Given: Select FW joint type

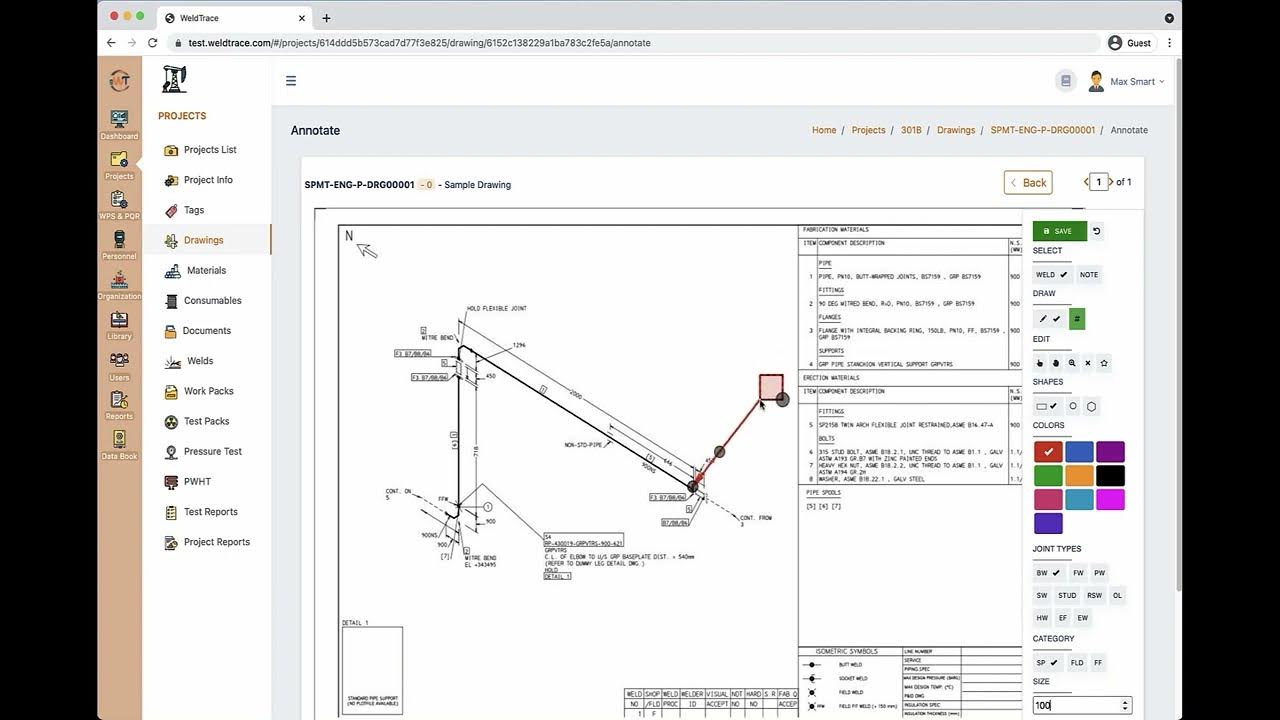Looking at the screenshot, I should tap(1078, 573).
